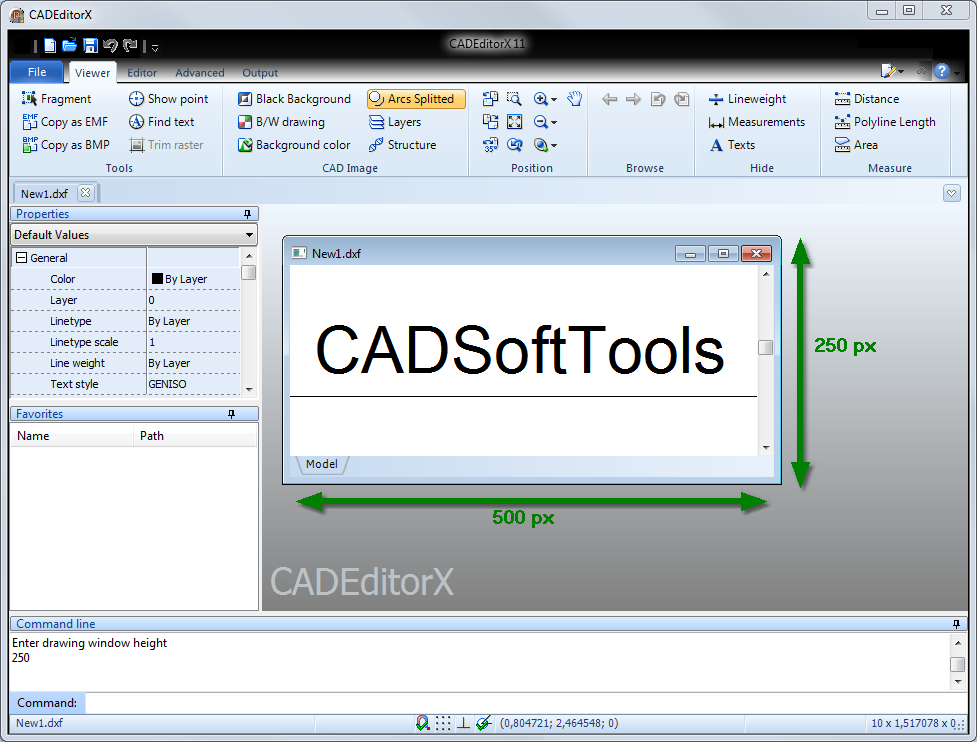Toggle Arcs Splitted mode off

[x=415, y=99]
